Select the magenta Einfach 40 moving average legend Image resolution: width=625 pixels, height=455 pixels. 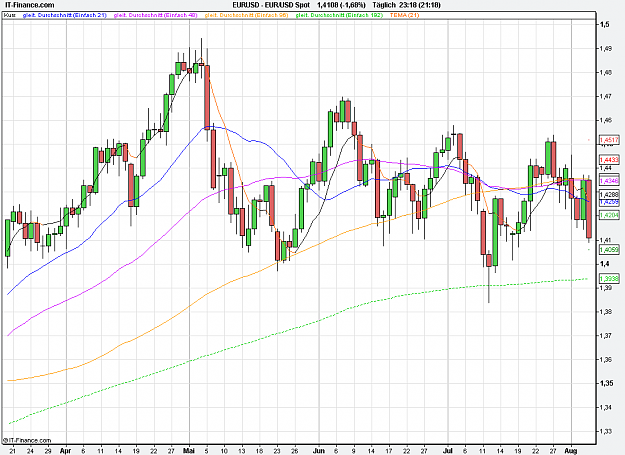155,15
